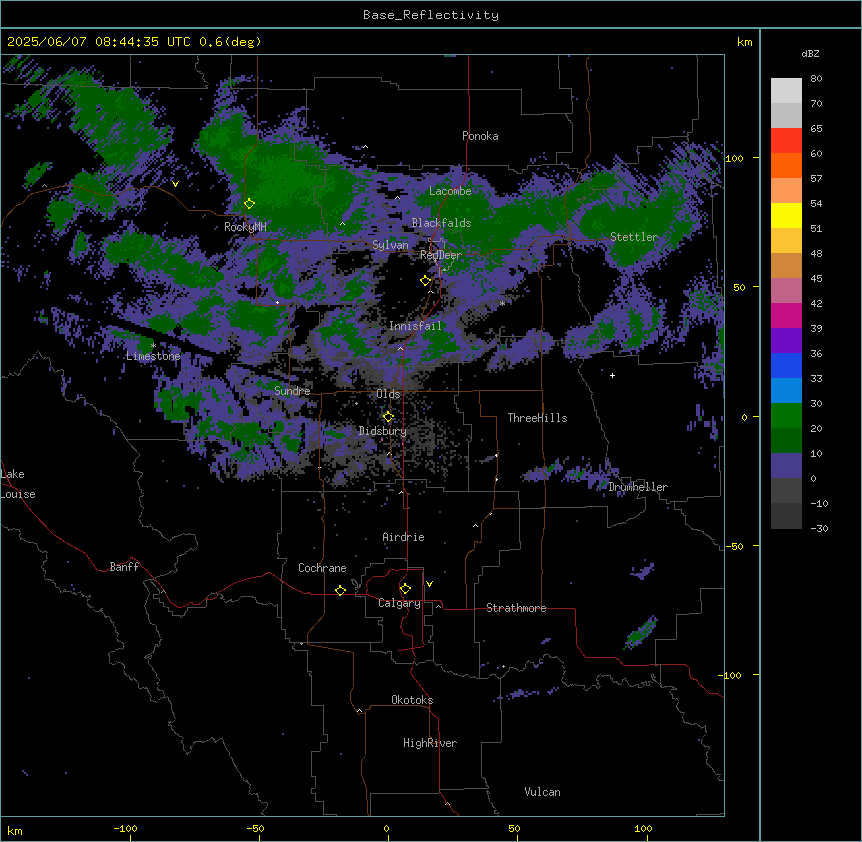Select the Didsbury label
Screen dimensions: 862x842
(383, 431)
